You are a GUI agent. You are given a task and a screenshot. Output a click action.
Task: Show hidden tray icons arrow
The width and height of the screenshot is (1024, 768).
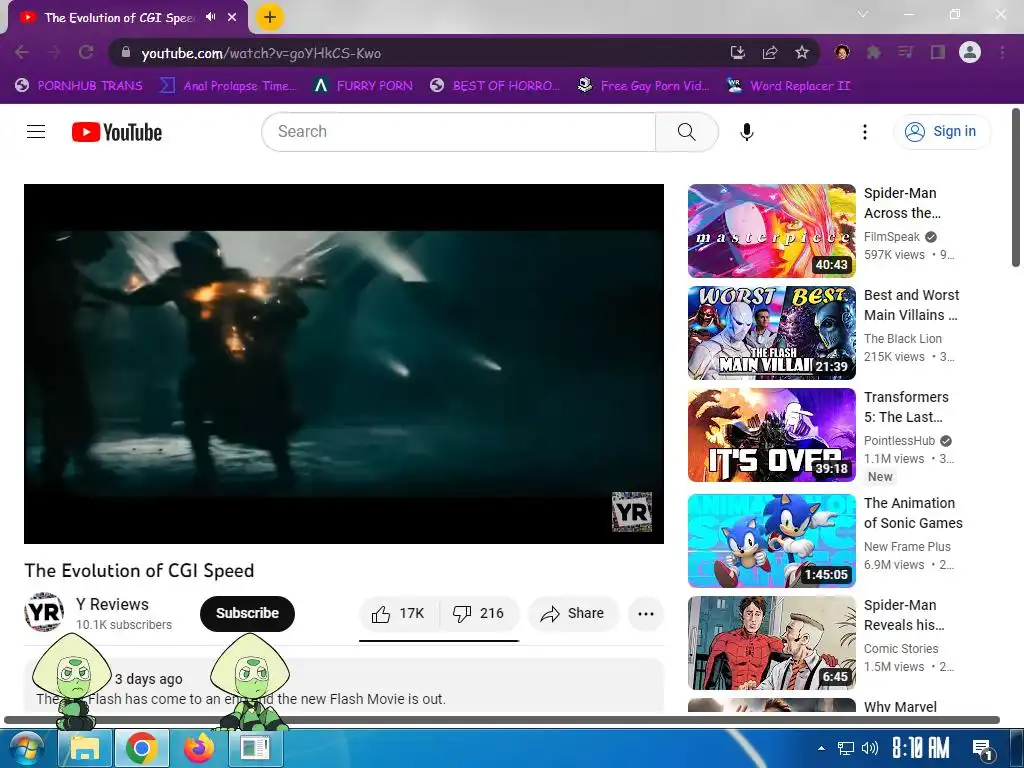point(821,748)
